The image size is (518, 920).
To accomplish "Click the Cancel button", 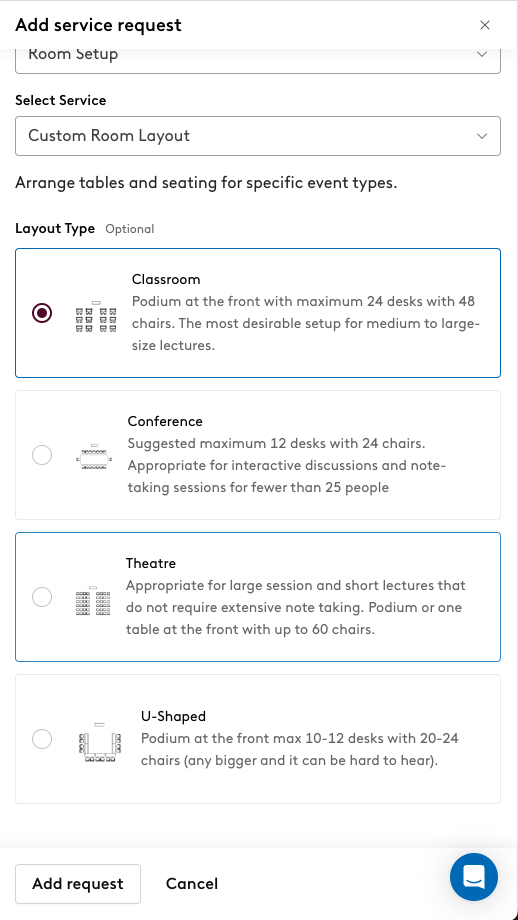I will click(192, 884).
